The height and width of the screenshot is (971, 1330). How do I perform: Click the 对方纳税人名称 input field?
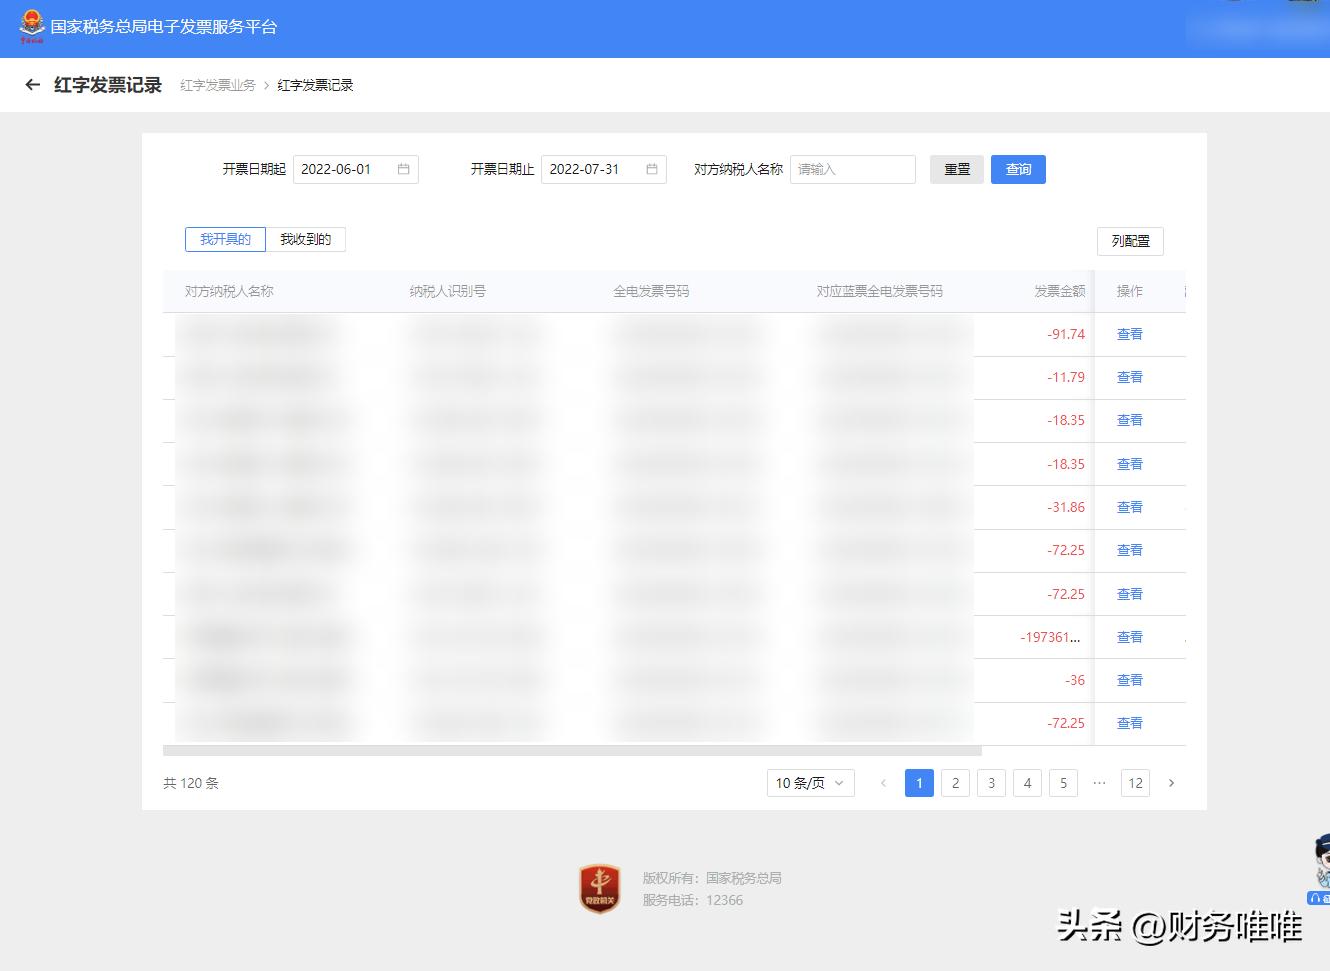(852, 169)
